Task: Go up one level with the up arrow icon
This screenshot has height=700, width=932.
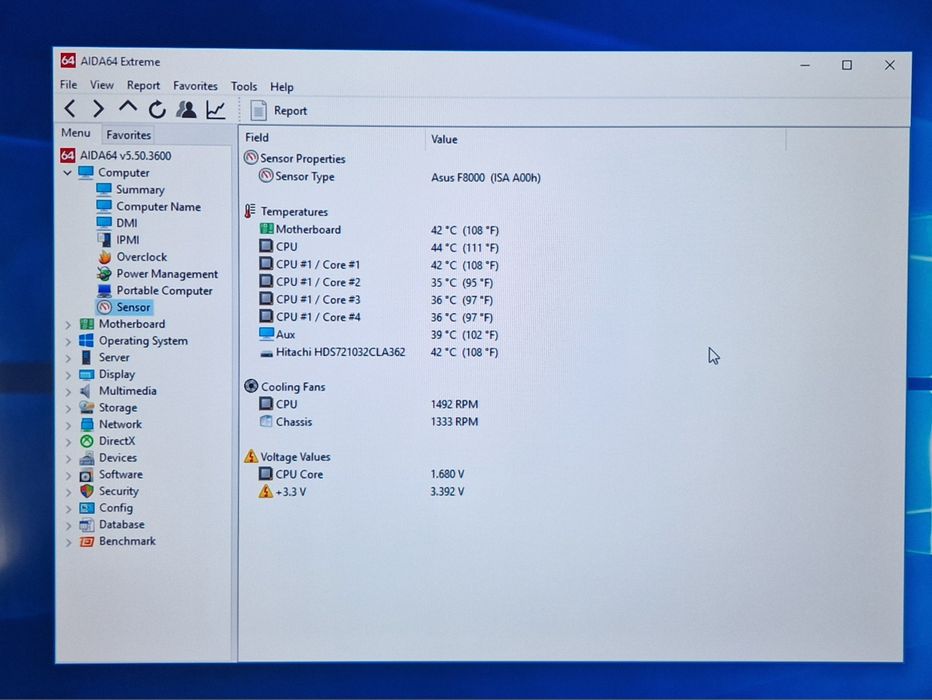Action: click(128, 108)
